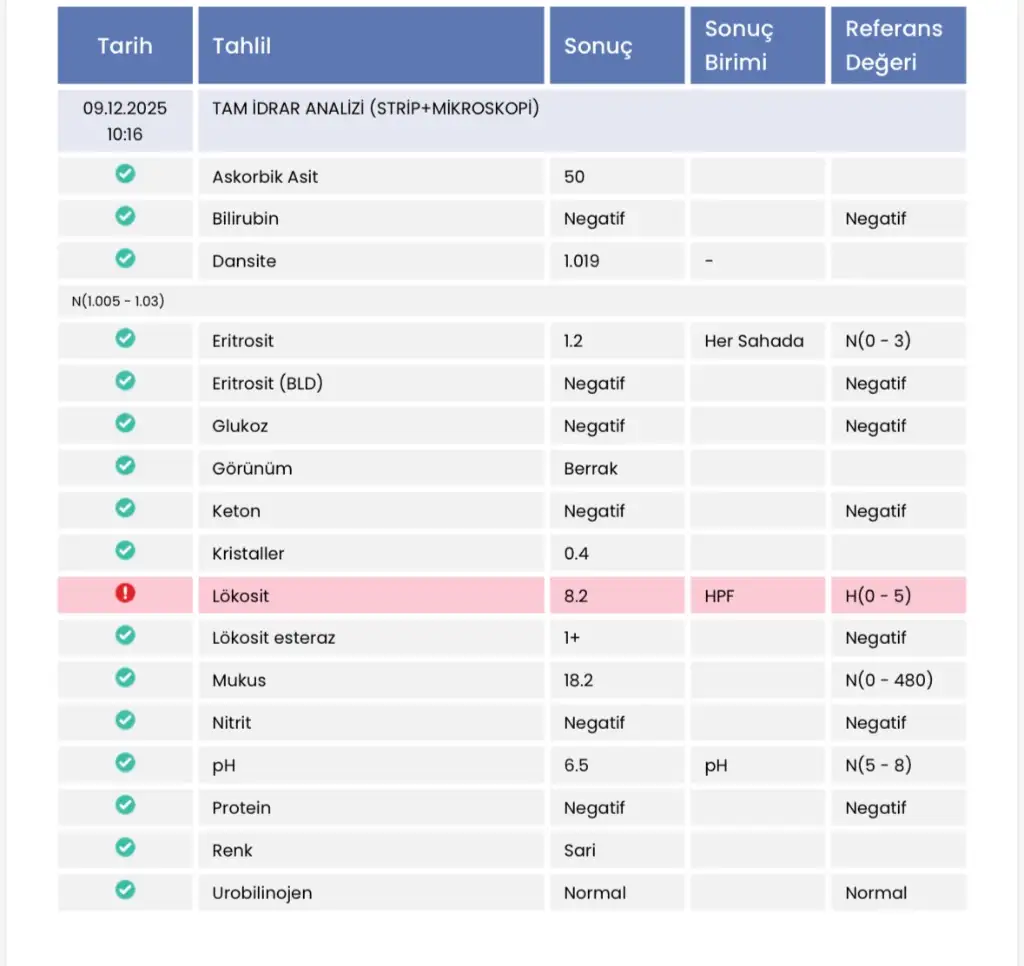Click the Lökosit esteraz test name
Image resolution: width=1024 pixels, height=966 pixels.
point(273,638)
